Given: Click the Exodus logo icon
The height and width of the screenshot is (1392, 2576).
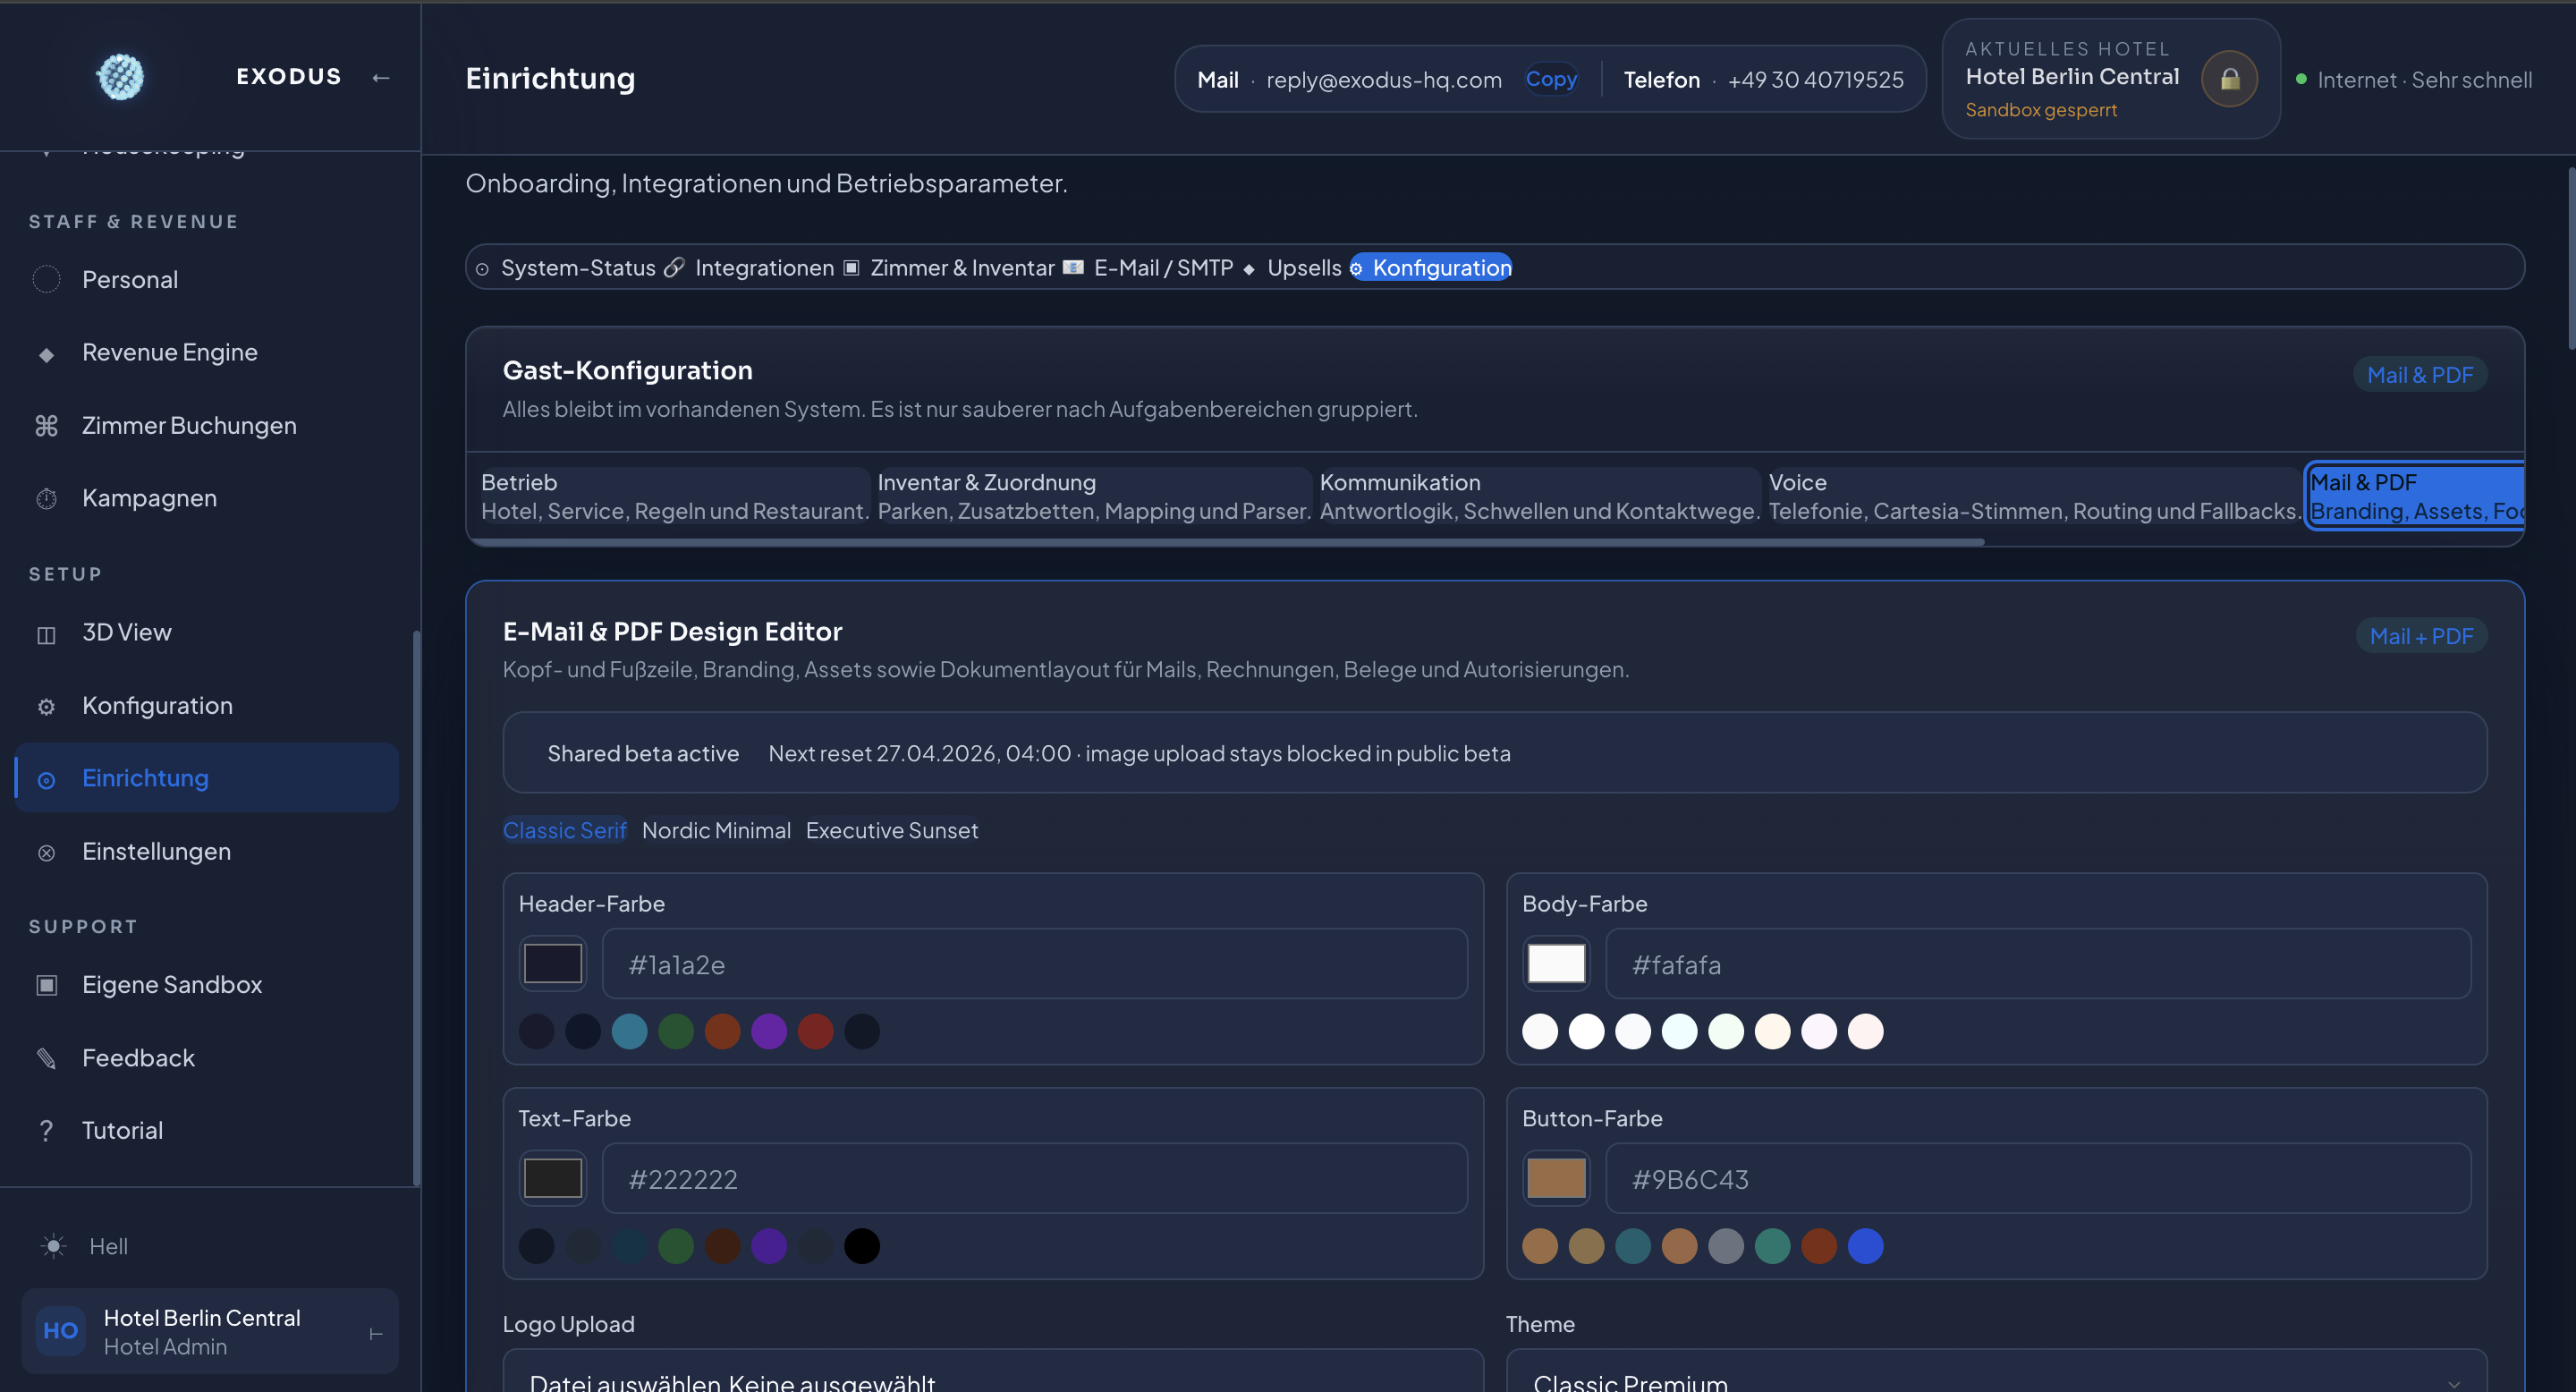Looking at the screenshot, I should (x=120, y=77).
